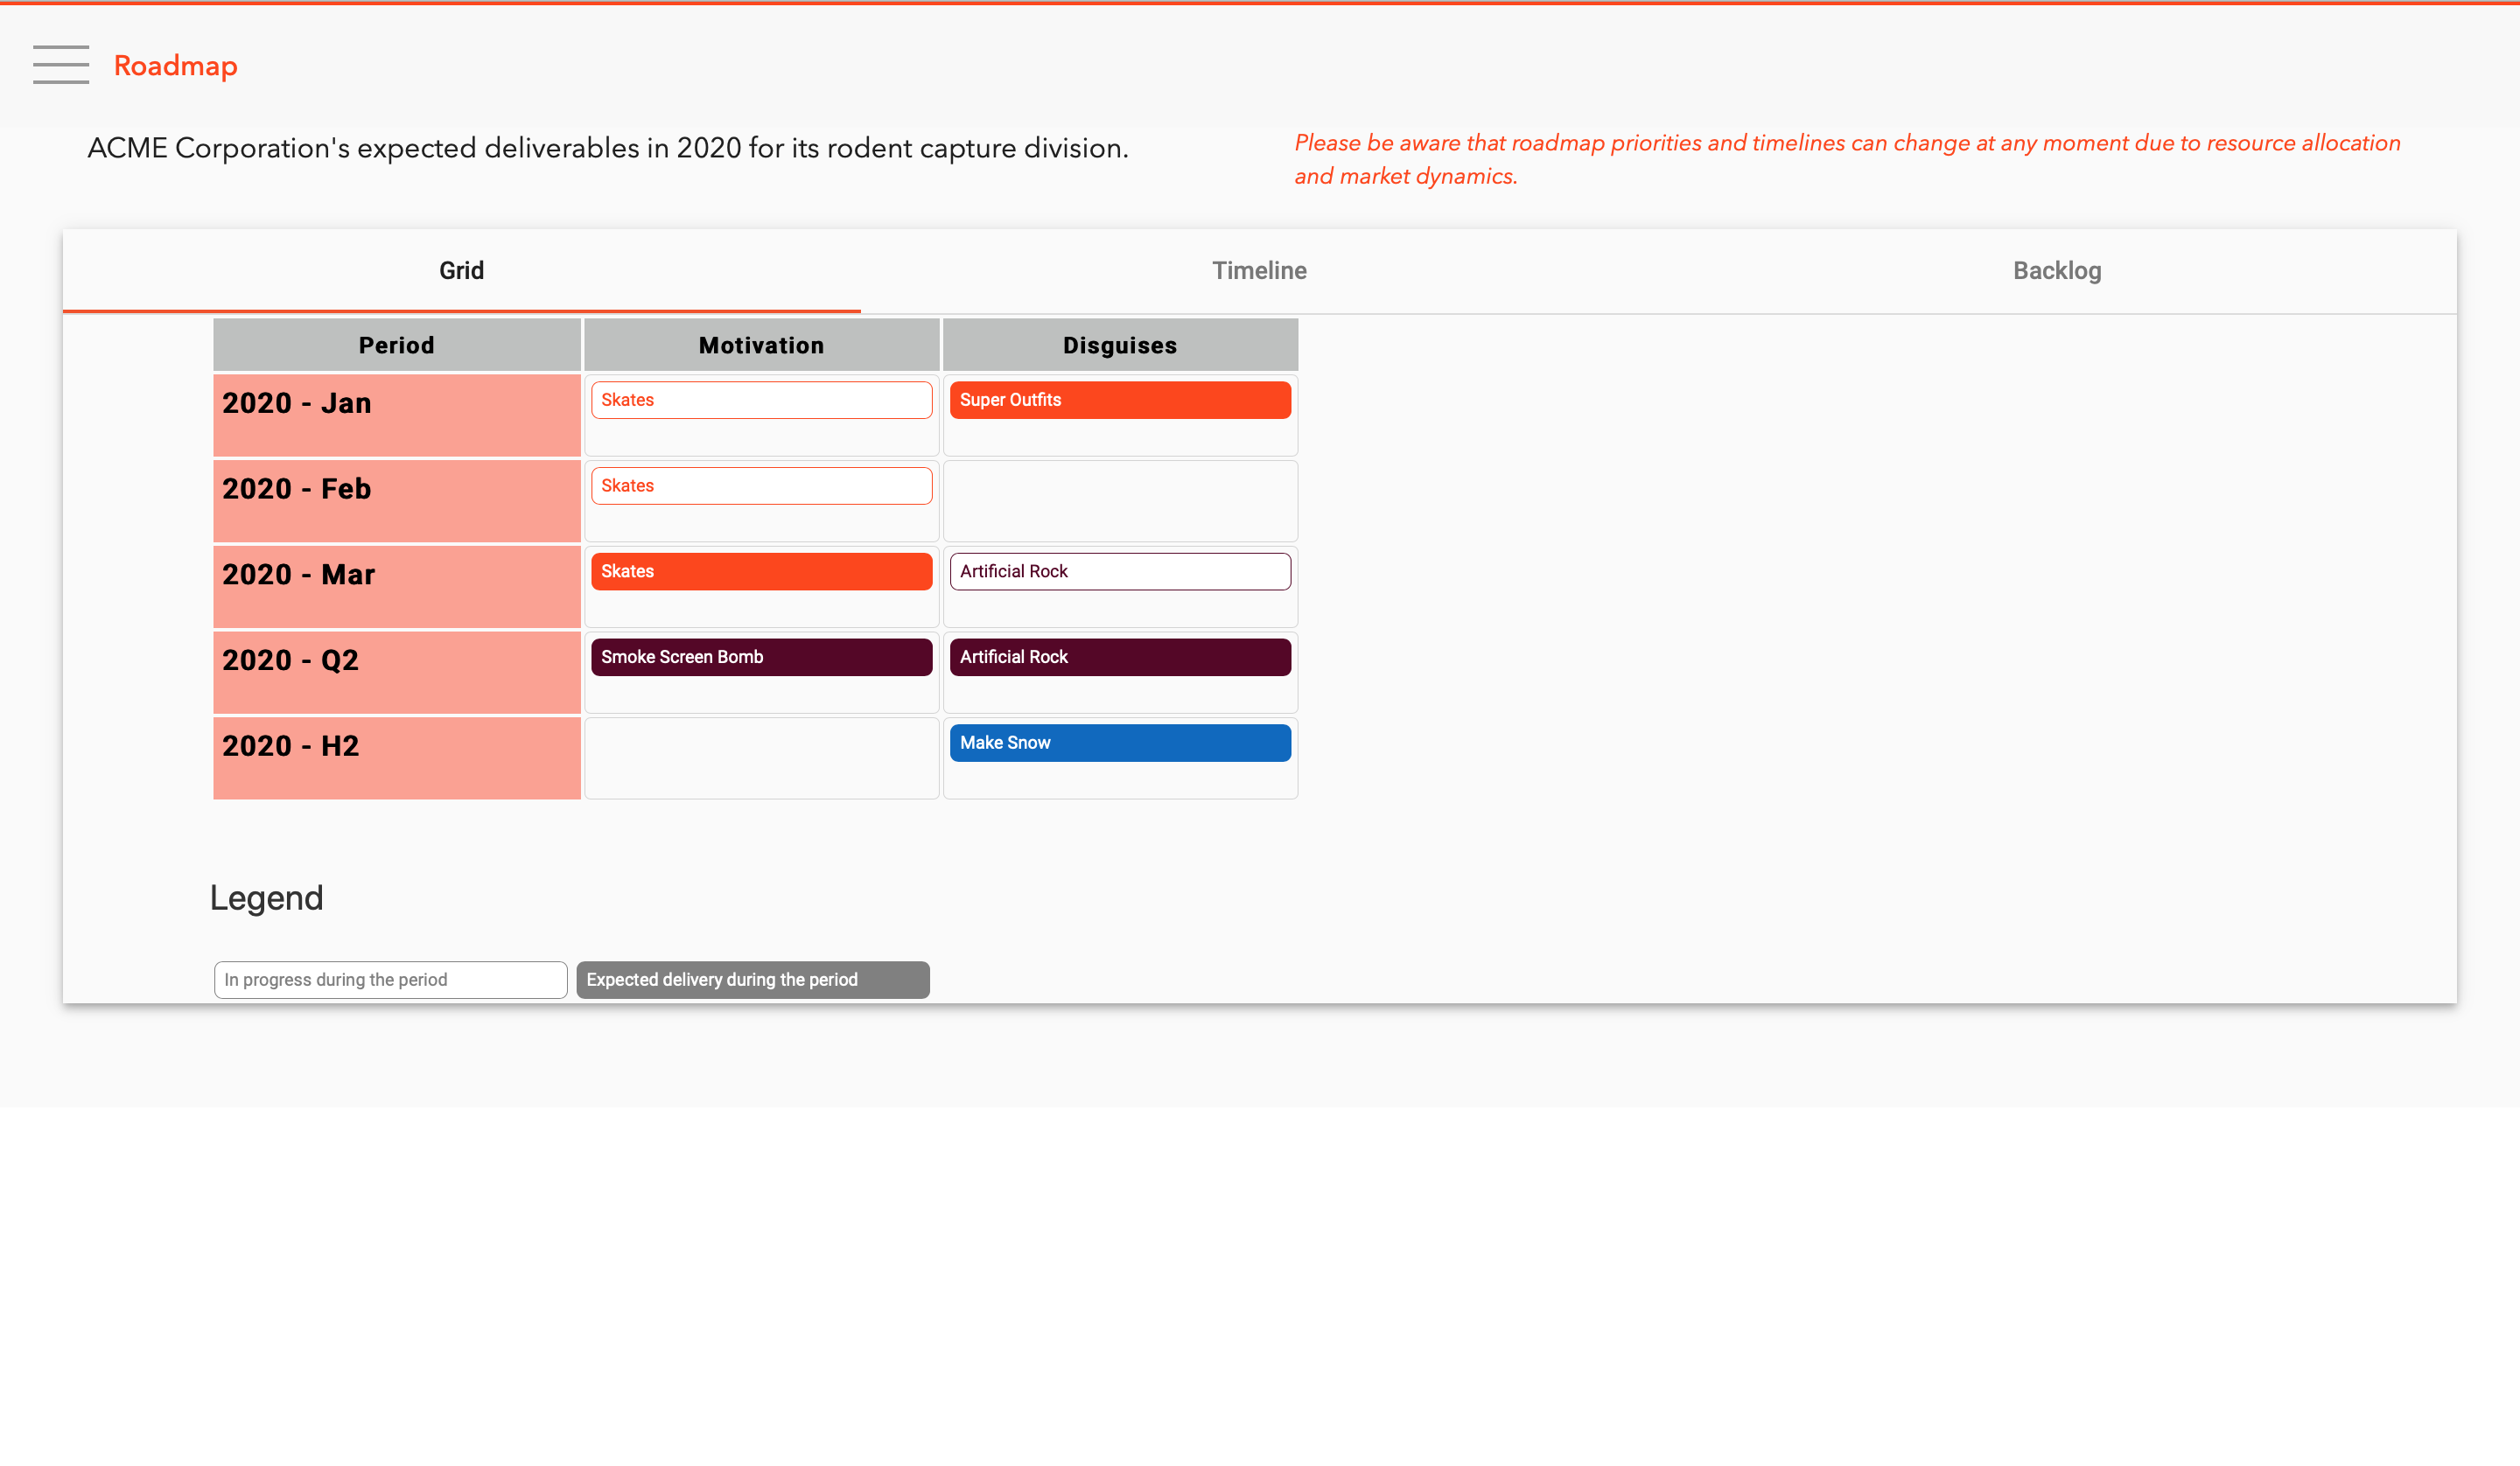Click the Make Snow item

click(x=1120, y=743)
